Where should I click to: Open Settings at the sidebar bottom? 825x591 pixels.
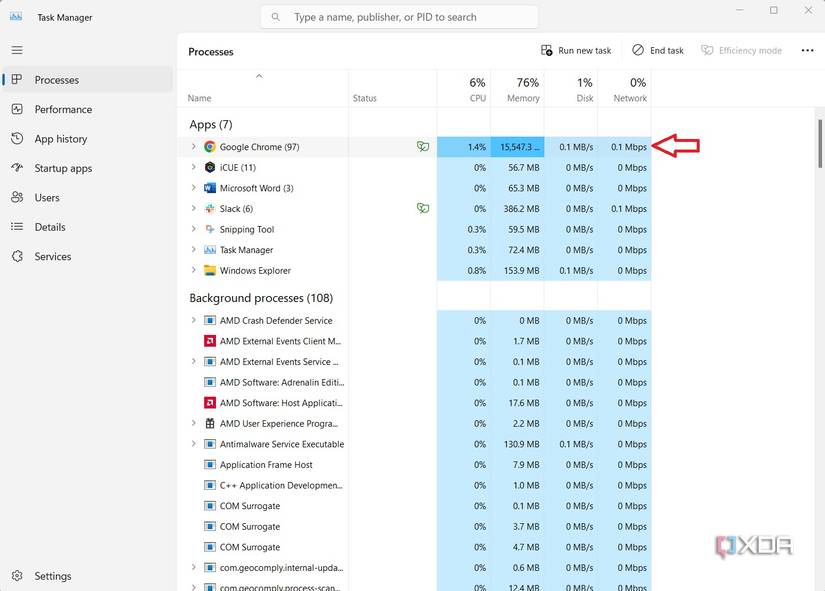(87, 576)
